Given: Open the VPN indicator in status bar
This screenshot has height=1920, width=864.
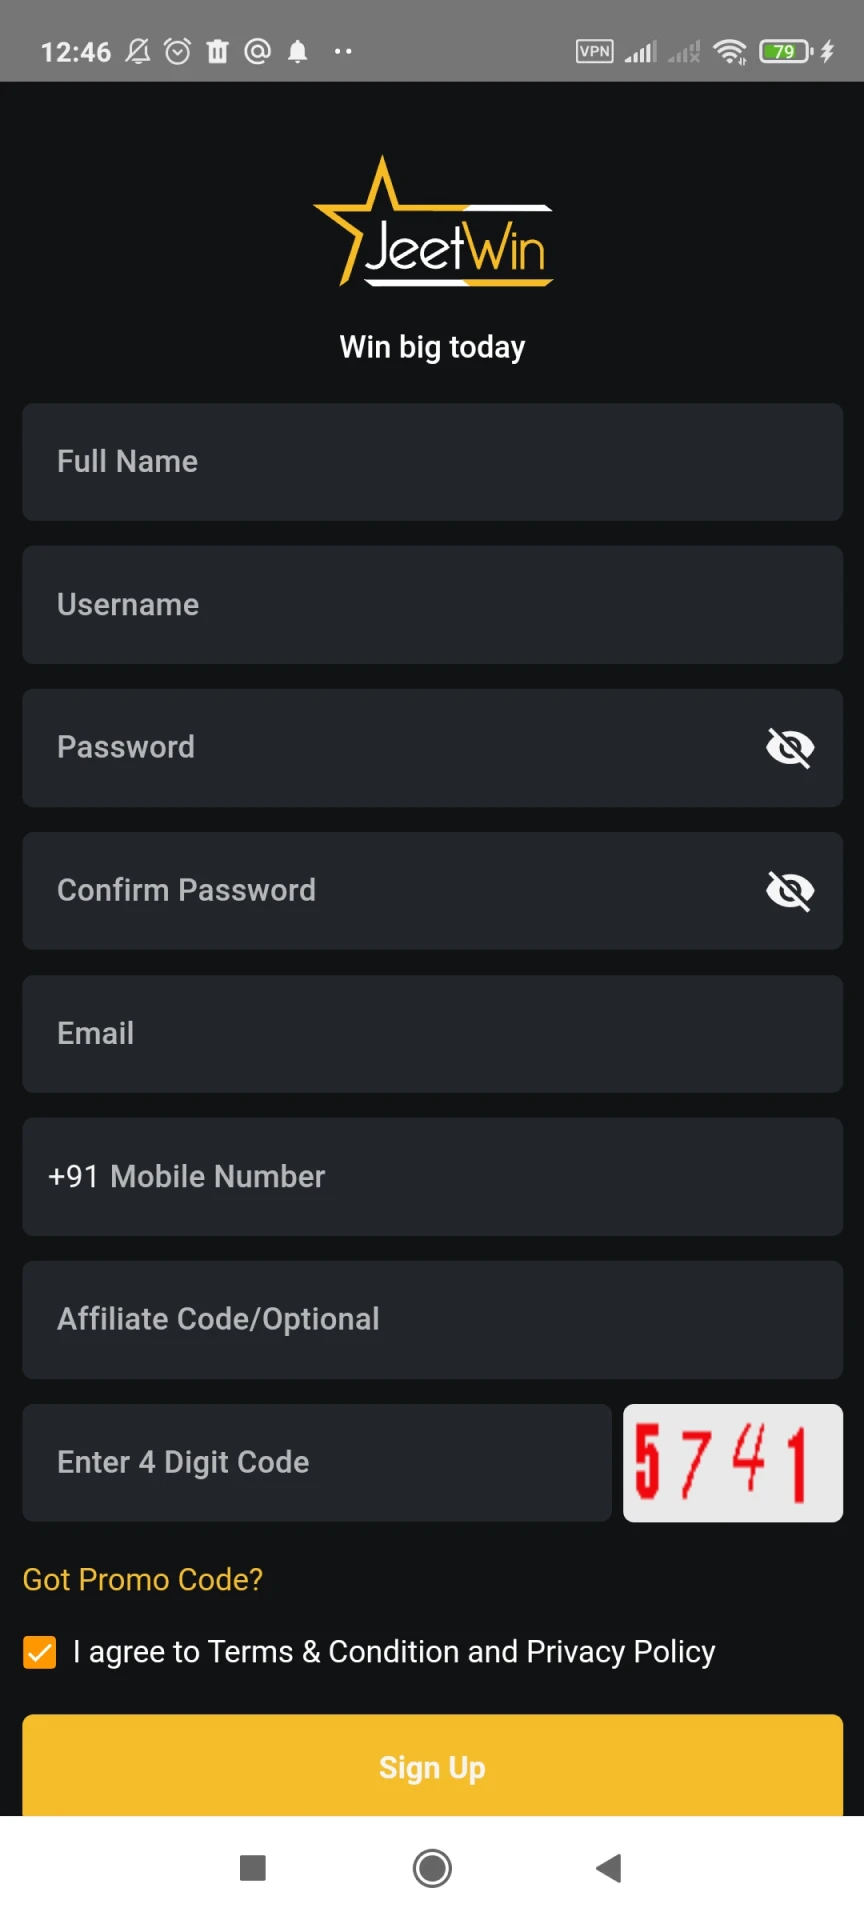Looking at the screenshot, I should 594,51.
